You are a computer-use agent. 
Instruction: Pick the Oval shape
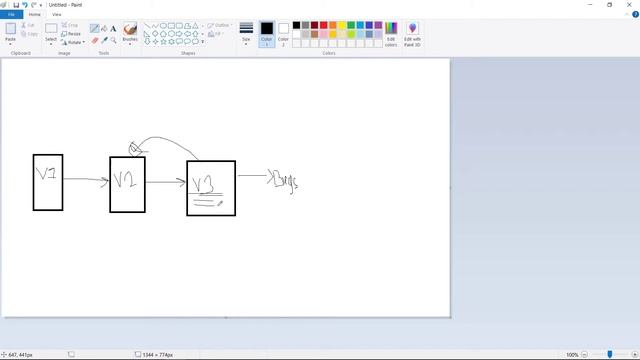click(163, 25)
